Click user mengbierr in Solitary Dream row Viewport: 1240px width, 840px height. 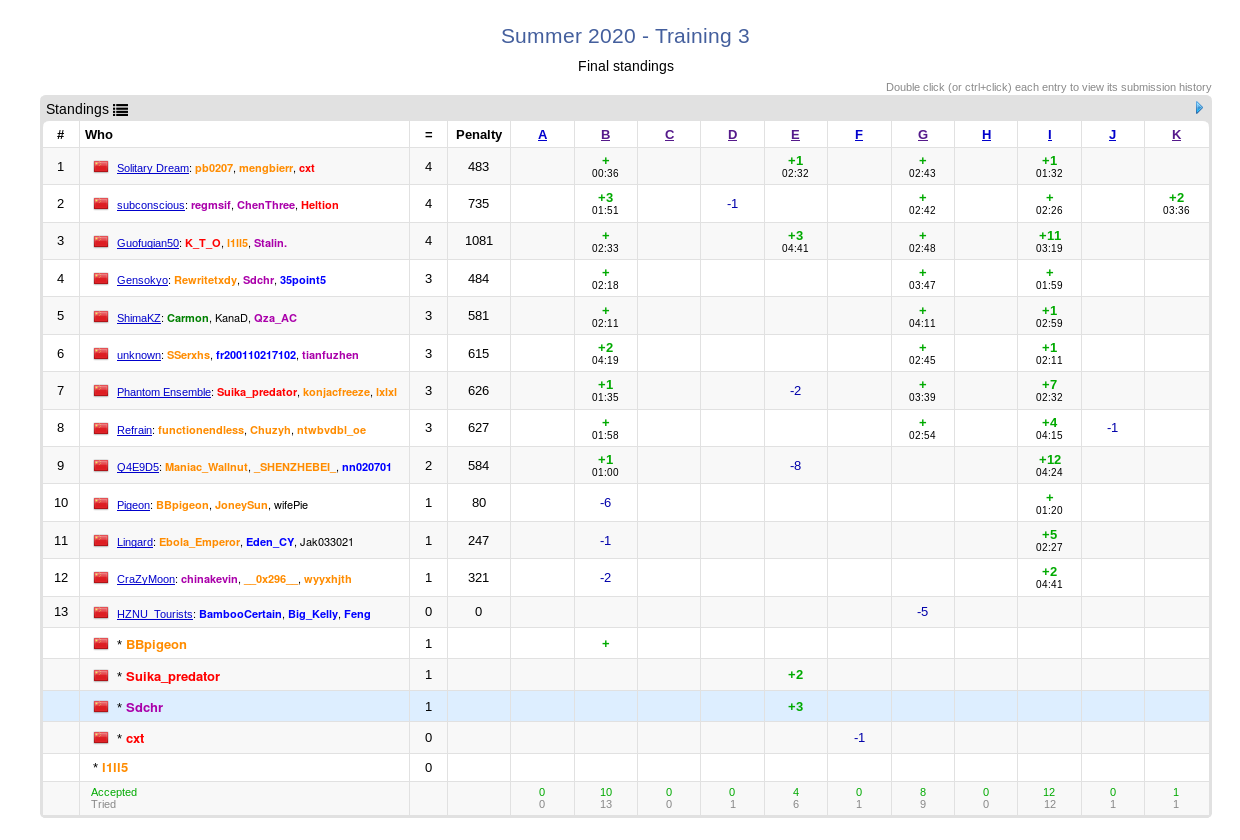(265, 168)
